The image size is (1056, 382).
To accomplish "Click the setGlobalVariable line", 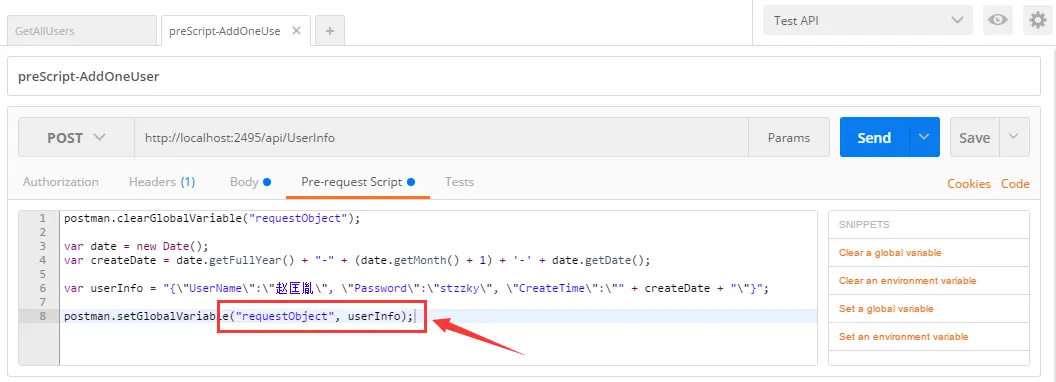I will pyautogui.click(x=238, y=316).
